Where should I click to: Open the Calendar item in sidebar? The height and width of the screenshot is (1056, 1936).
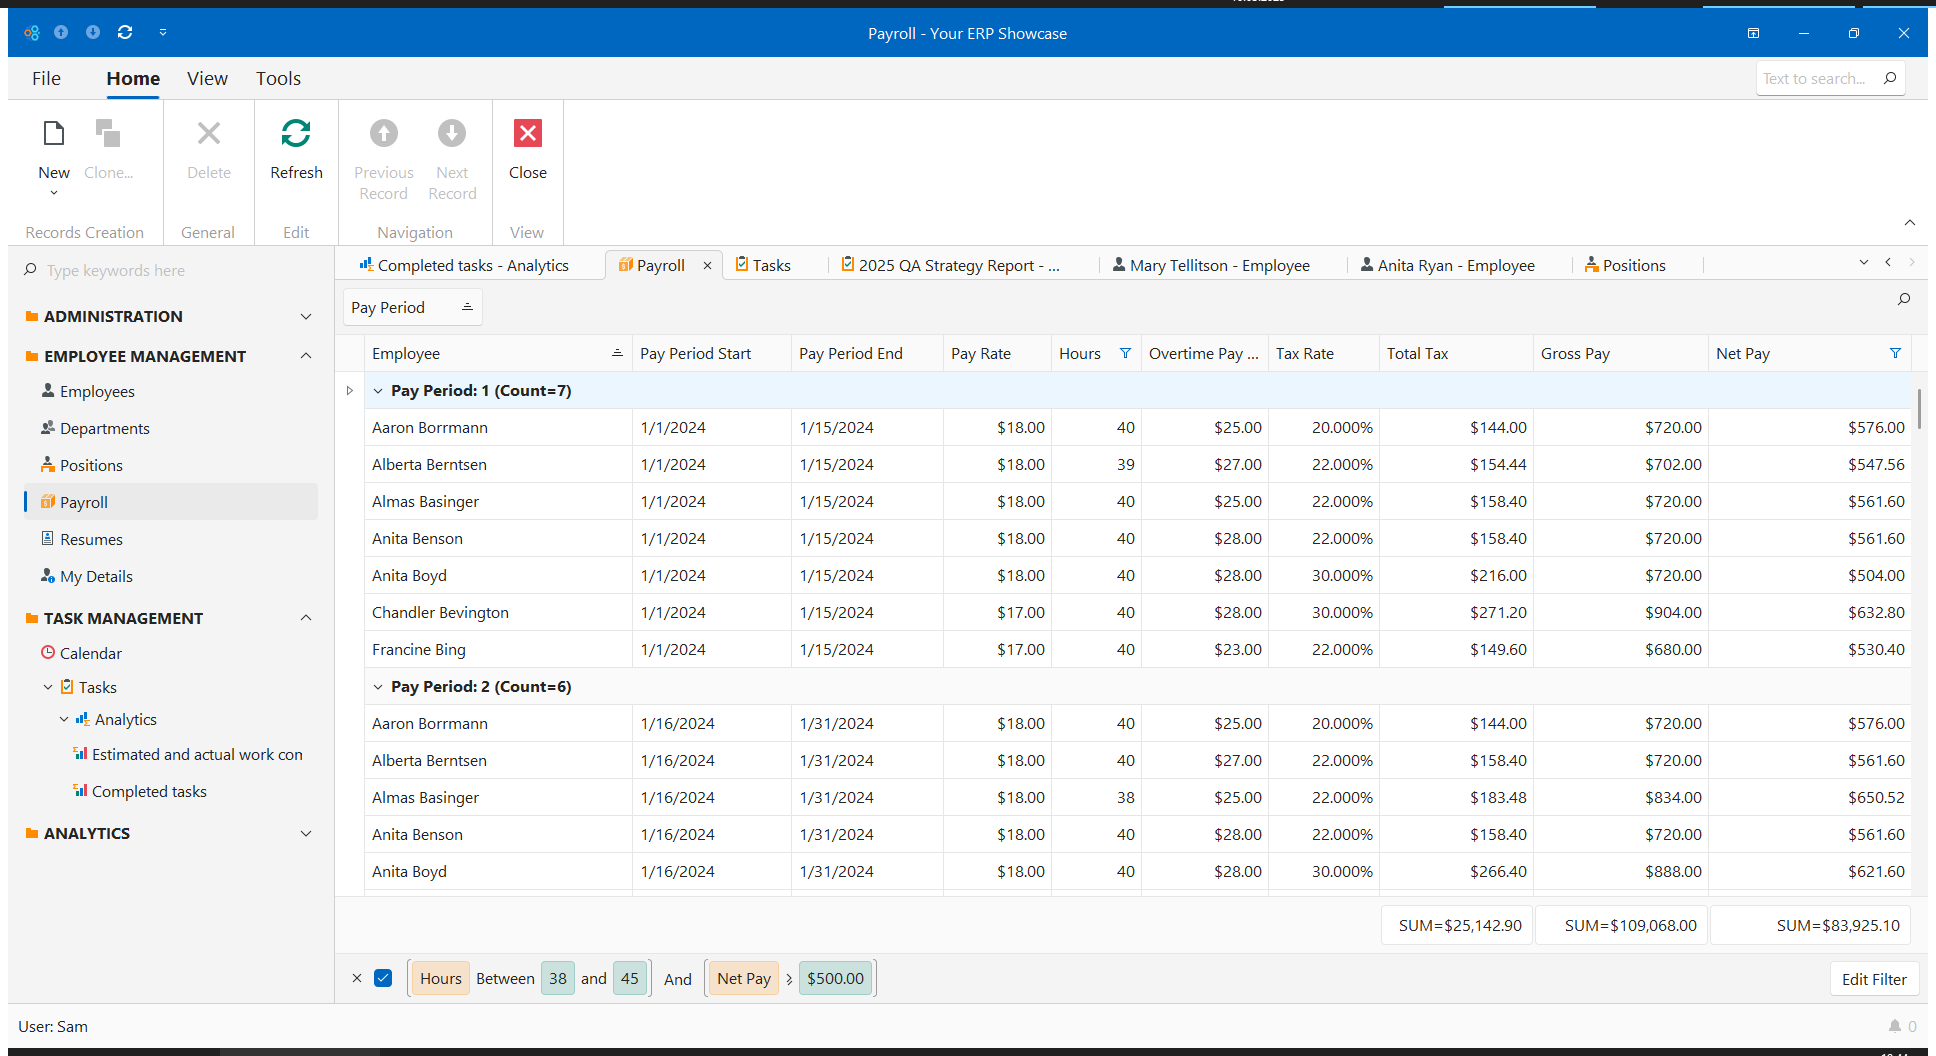coord(90,653)
